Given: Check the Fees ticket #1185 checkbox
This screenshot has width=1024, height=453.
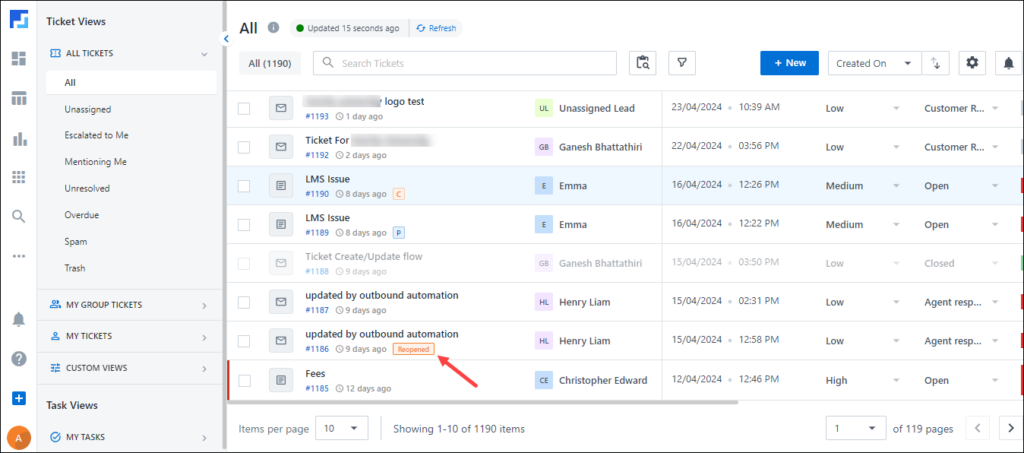Looking at the screenshot, I should (244, 380).
